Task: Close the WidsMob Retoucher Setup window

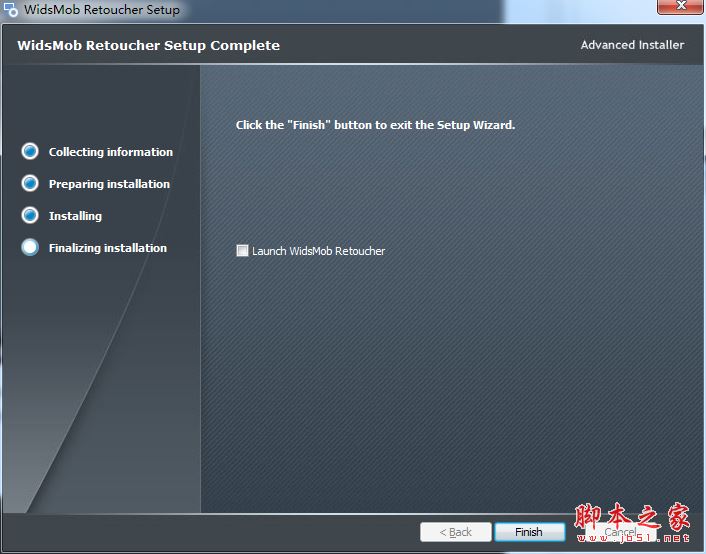Action: (x=680, y=6)
